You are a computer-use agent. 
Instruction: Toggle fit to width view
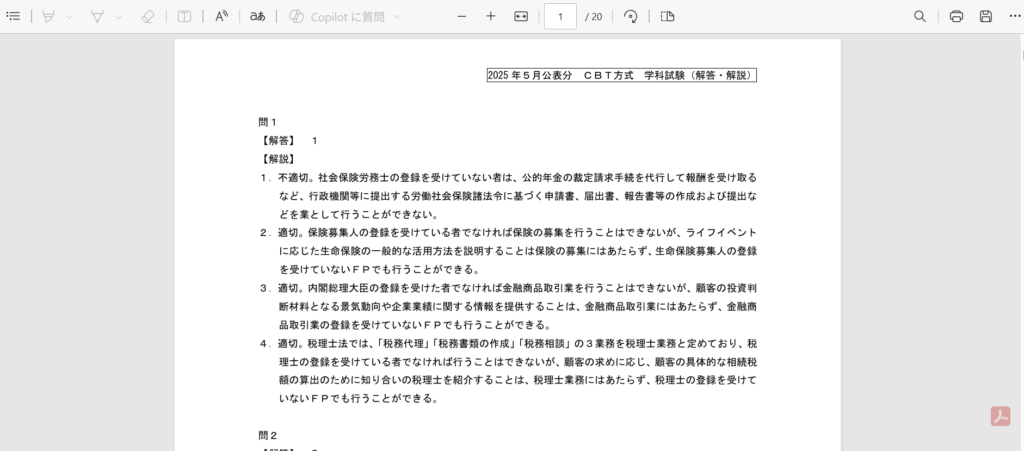[520, 16]
